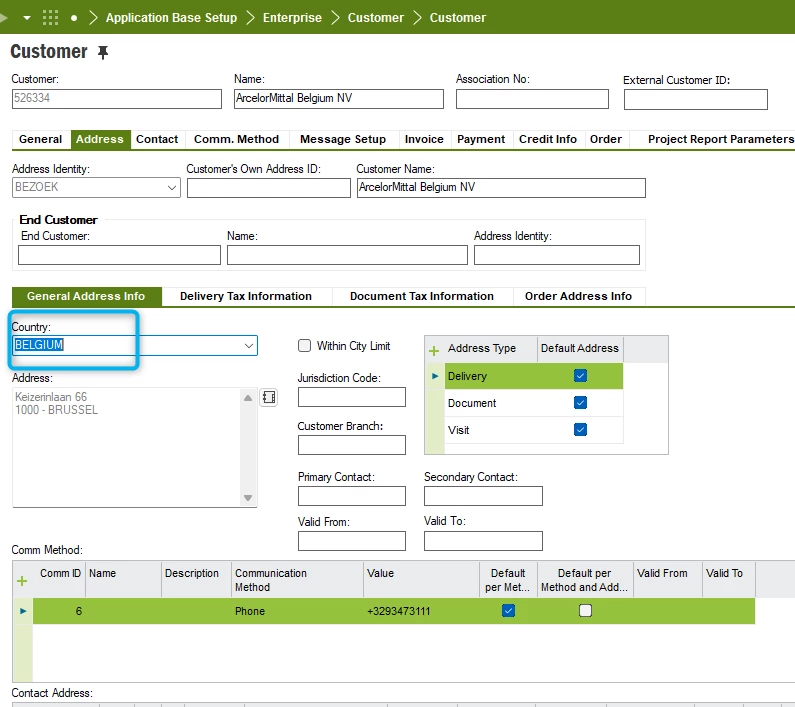Click the Jurisdiction Code field
795x707 pixels.
[x=352, y=397]
